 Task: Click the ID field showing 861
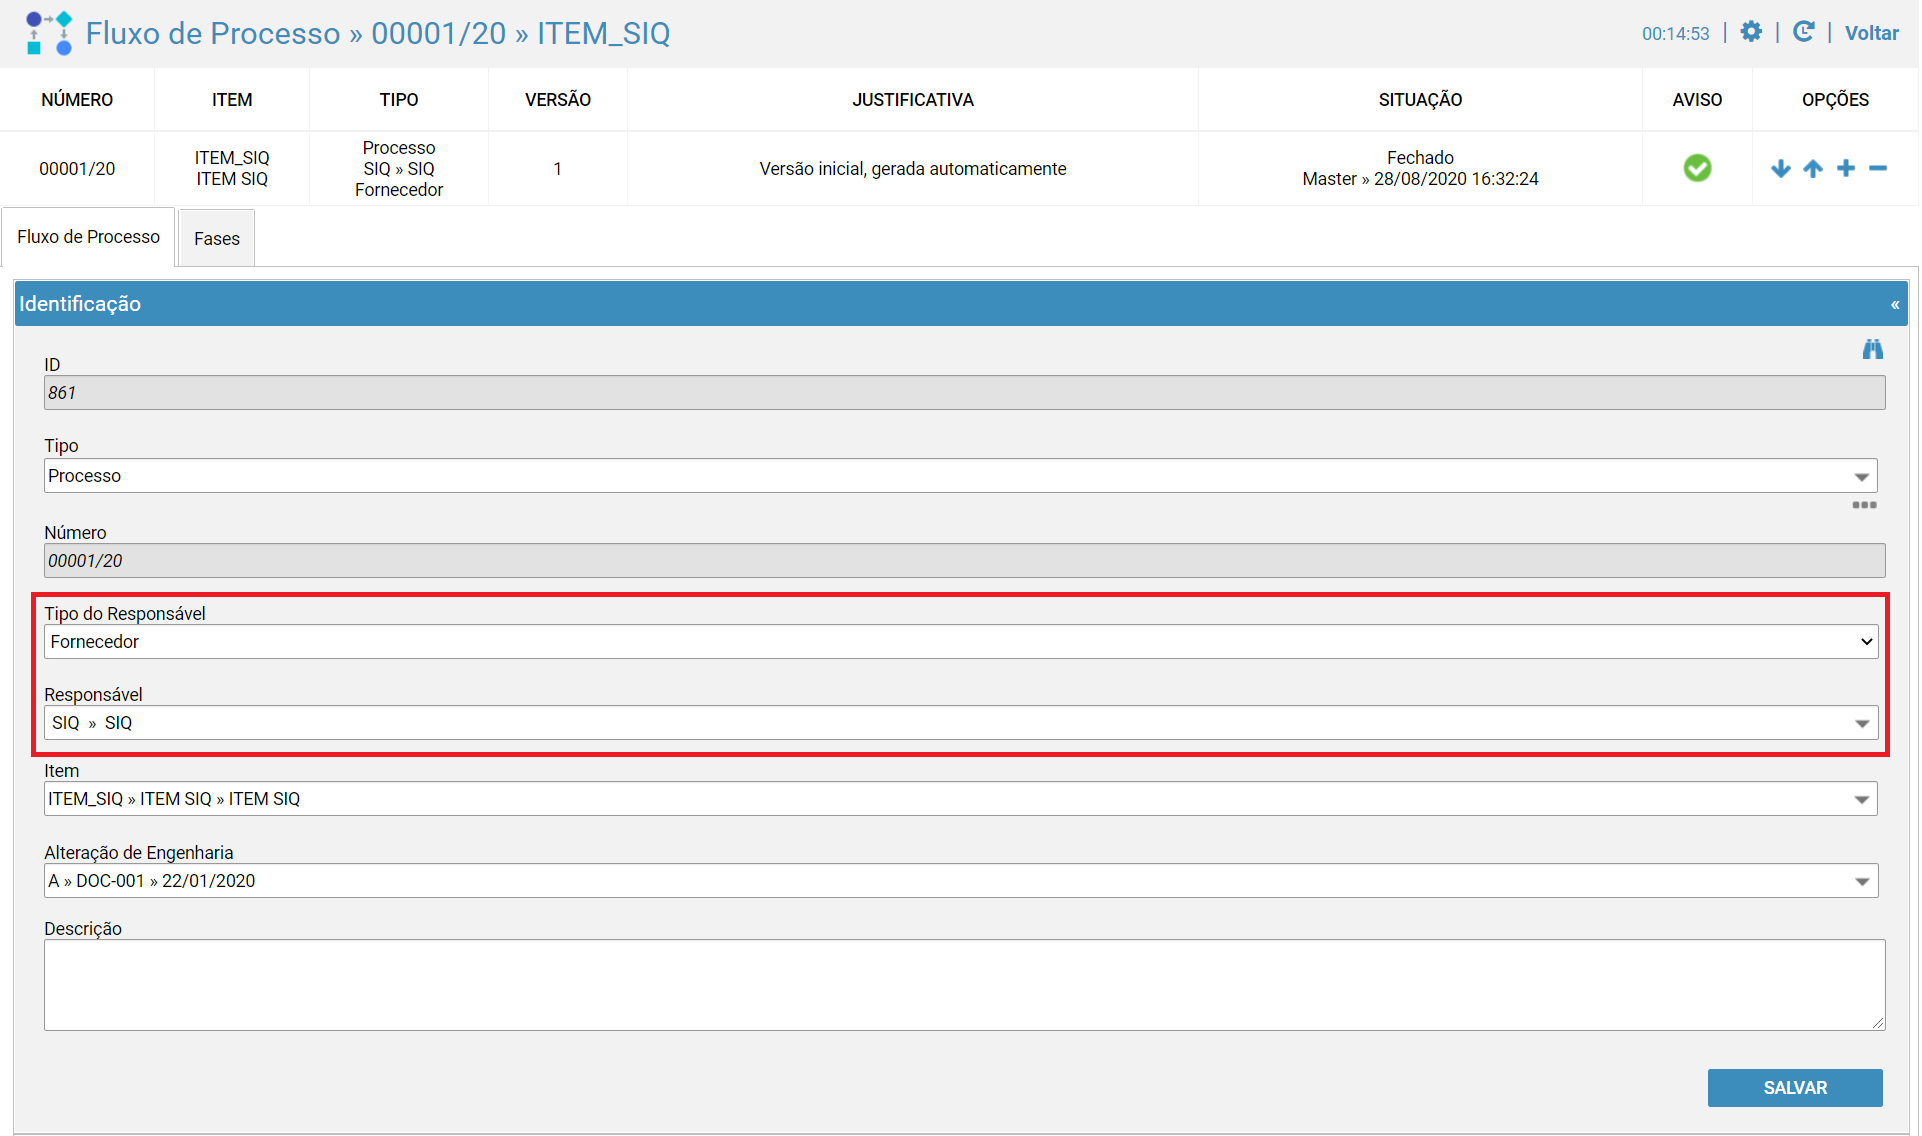965,393
